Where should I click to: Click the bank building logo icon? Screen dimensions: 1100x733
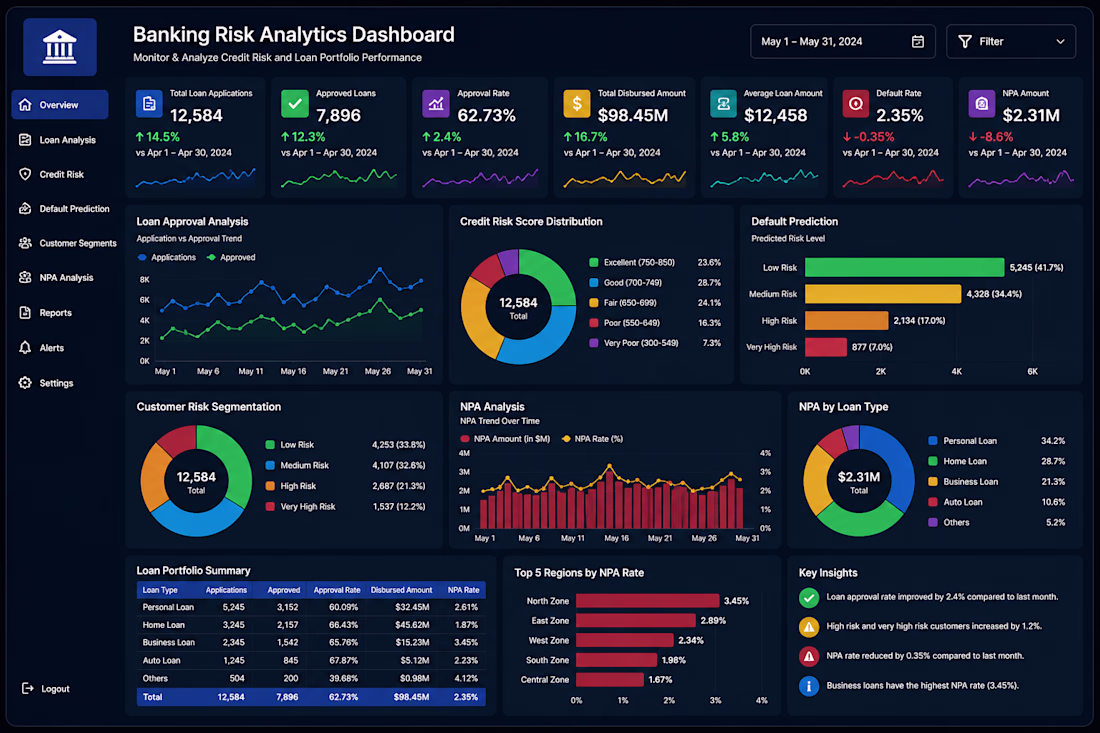coord(60,47)
